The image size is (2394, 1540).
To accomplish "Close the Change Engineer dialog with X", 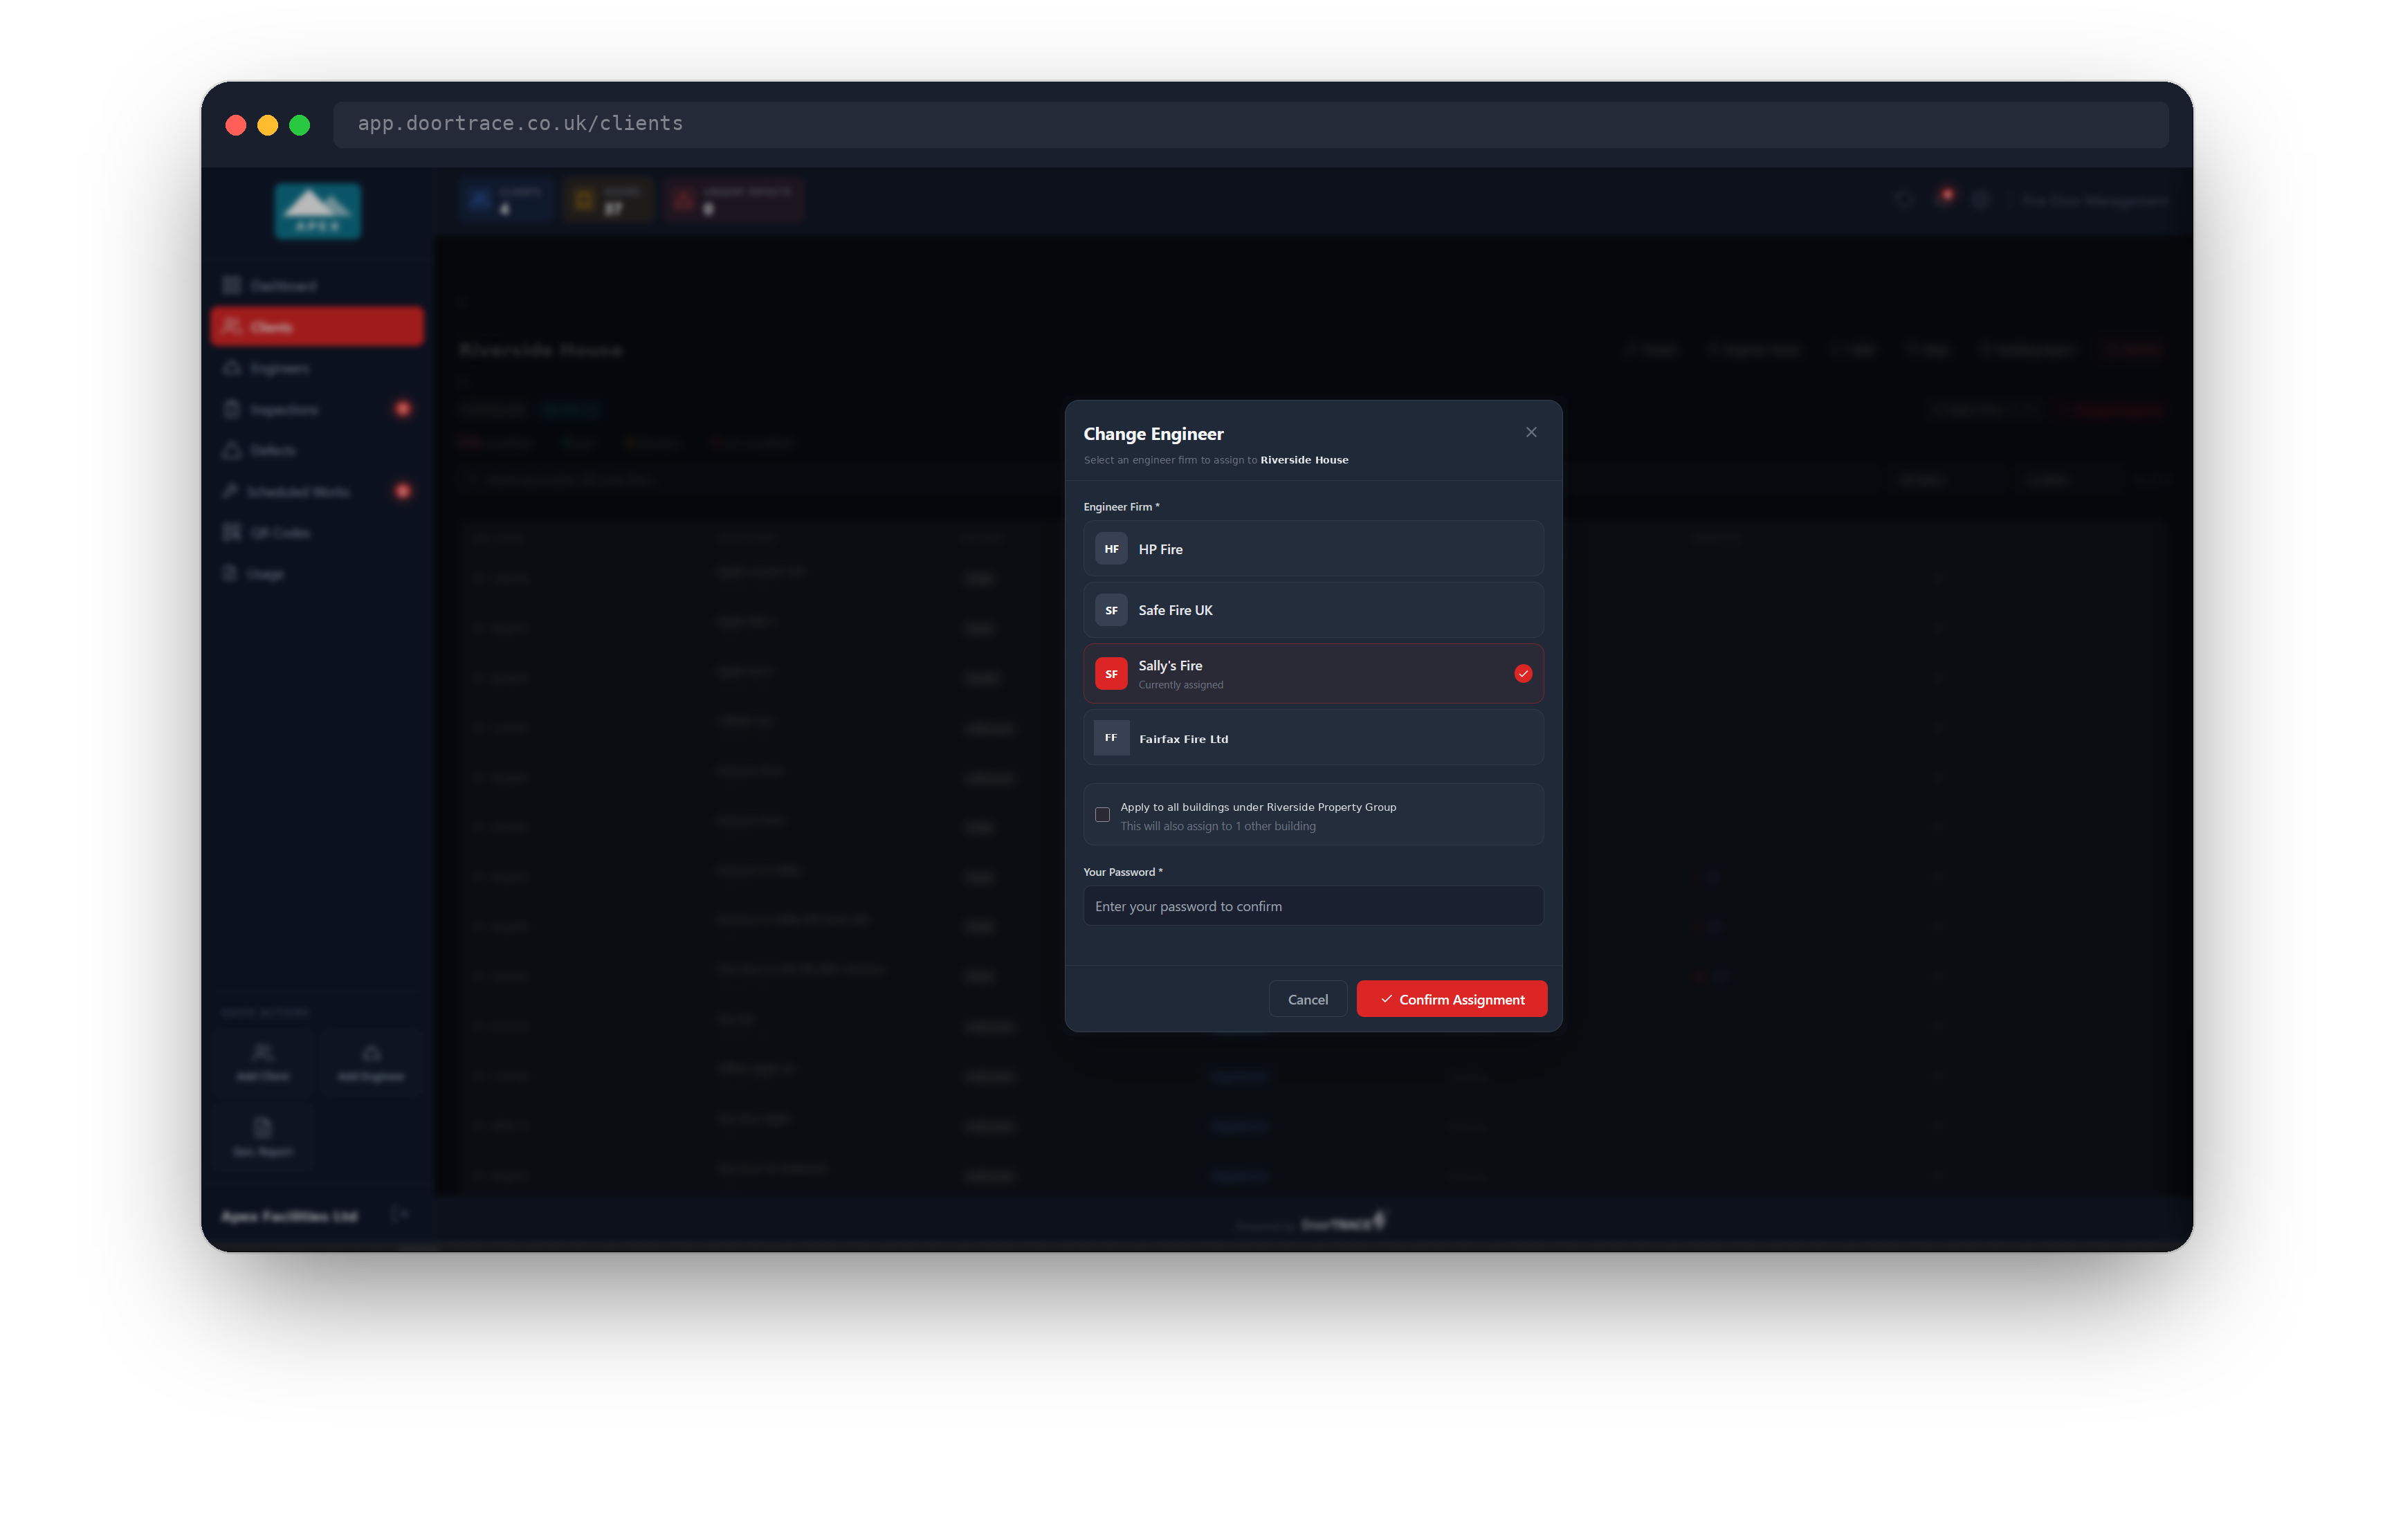I will coord(1530,432).
